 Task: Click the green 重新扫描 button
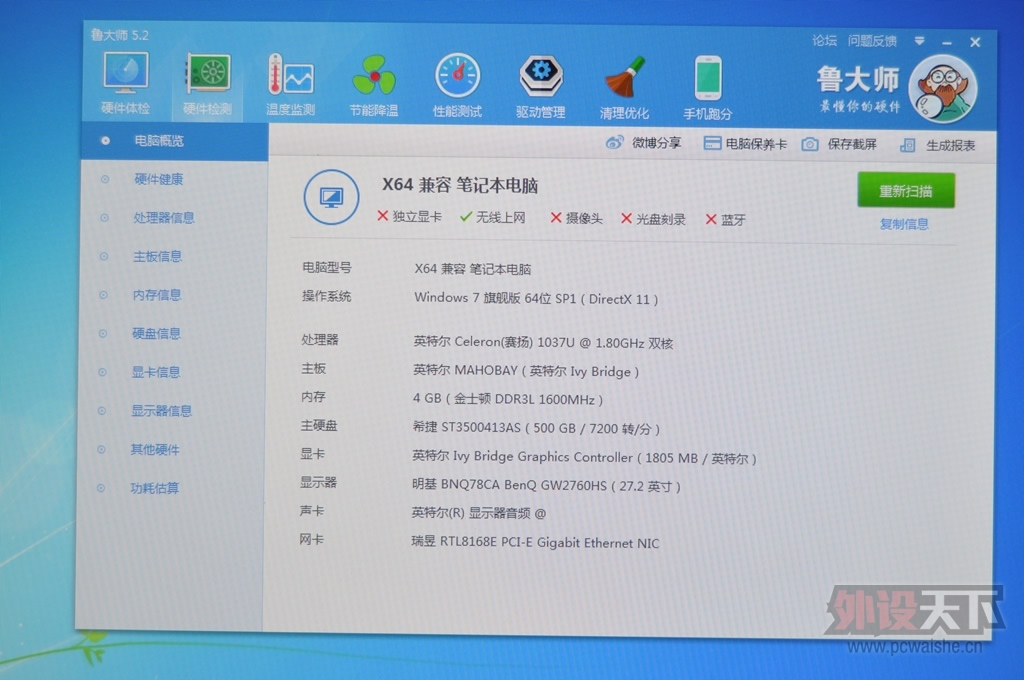click(906, 191)
